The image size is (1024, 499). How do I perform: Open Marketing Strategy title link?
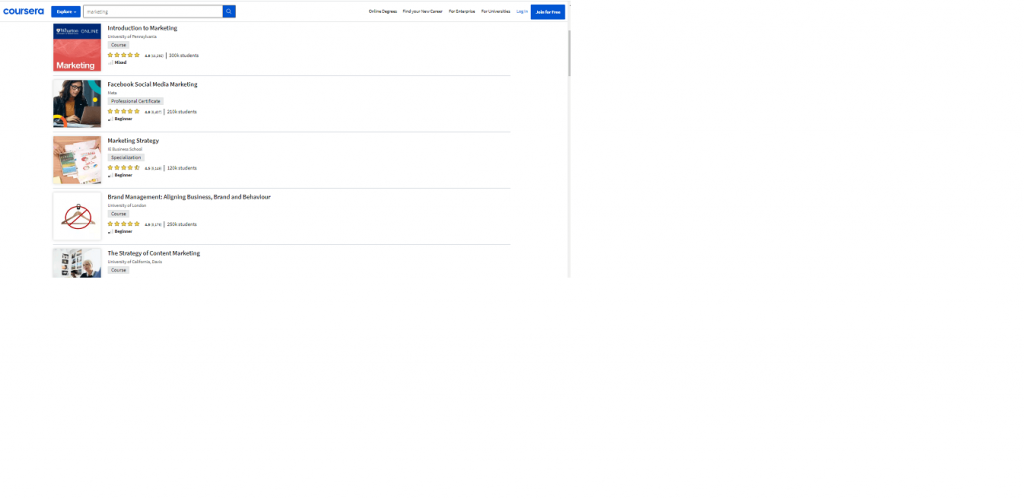[x=133, y=140]
